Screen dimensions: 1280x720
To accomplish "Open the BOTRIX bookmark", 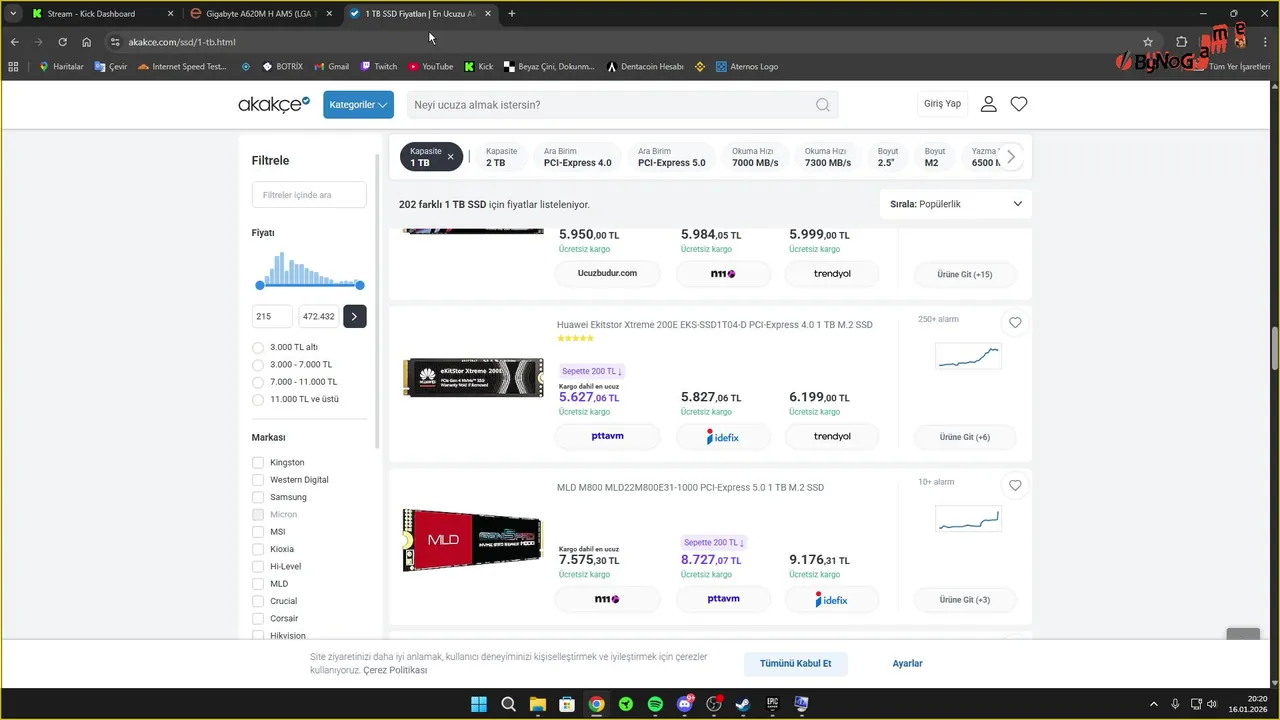I will [282, 67].
